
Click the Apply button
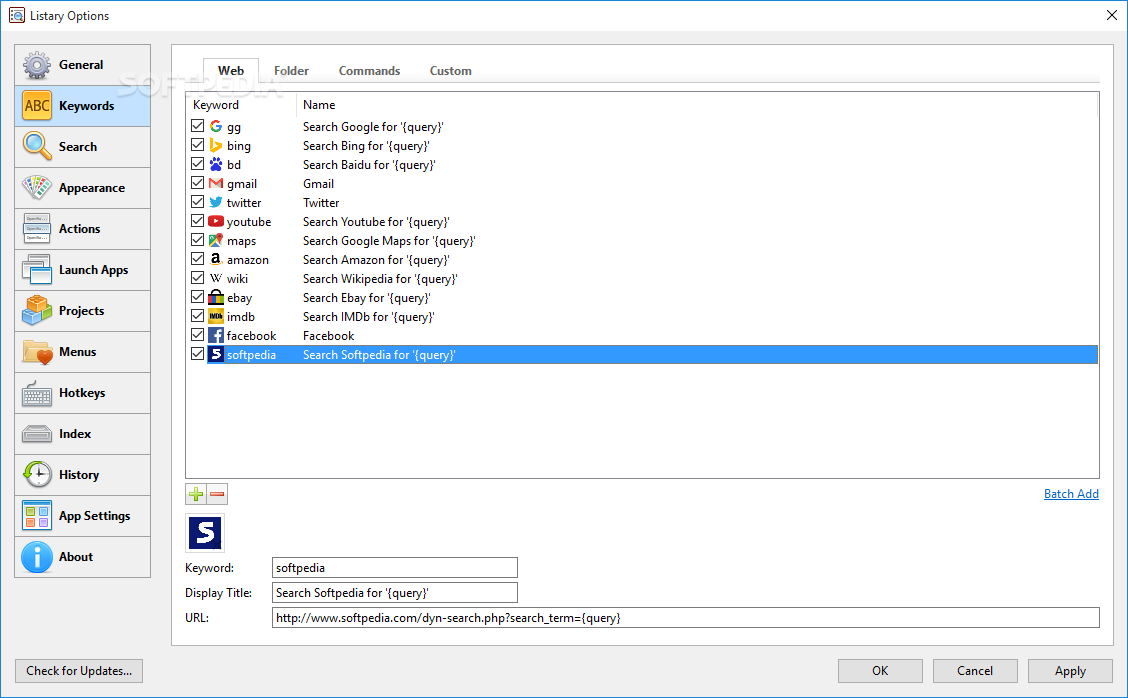pos(1070,671)
